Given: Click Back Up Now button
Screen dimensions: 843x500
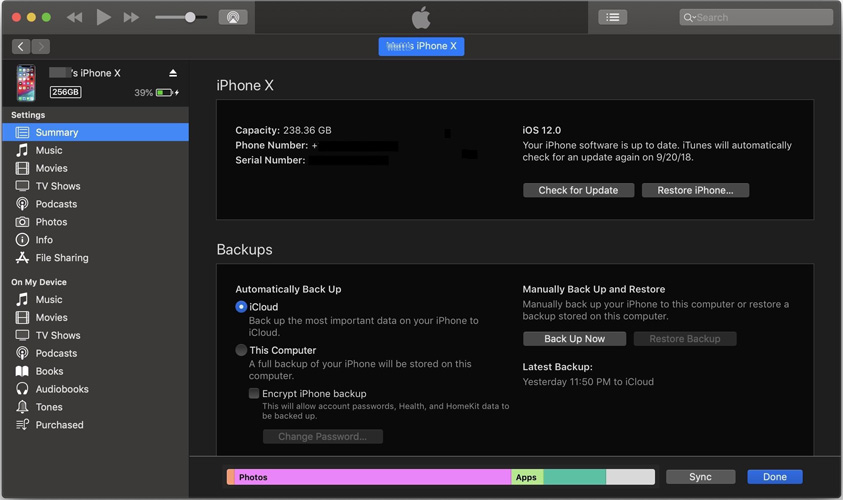Looking at the screenshot, I should coord(574,339).
